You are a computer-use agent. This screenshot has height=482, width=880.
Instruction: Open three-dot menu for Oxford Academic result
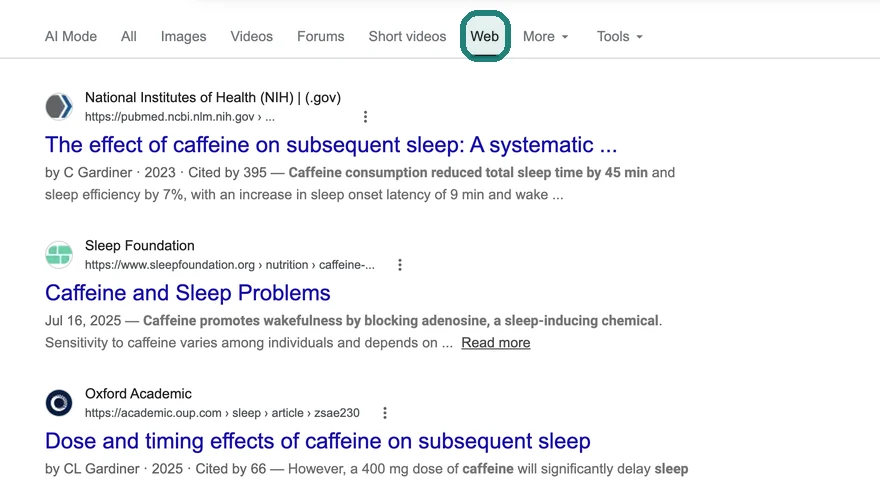click(x=384, y=413)
